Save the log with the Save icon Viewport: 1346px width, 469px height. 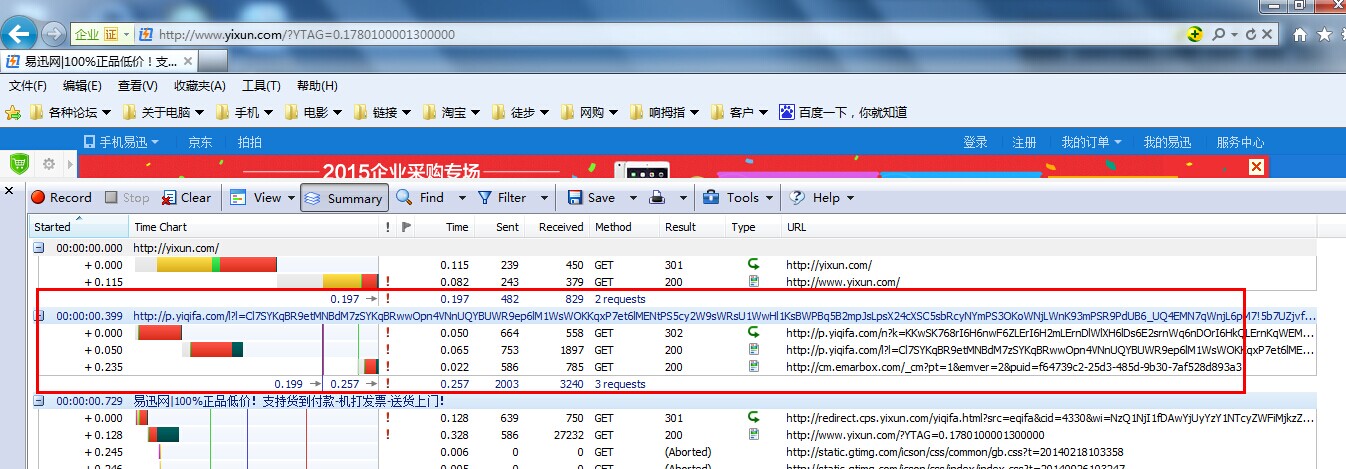[x=575, y=198]
